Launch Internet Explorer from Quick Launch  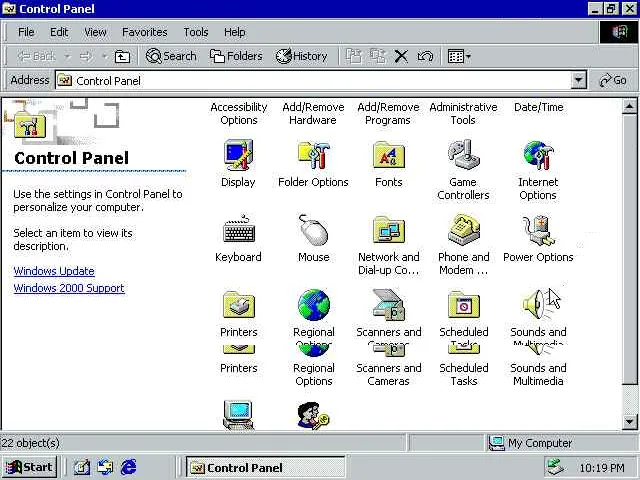(x=129, y=467)
